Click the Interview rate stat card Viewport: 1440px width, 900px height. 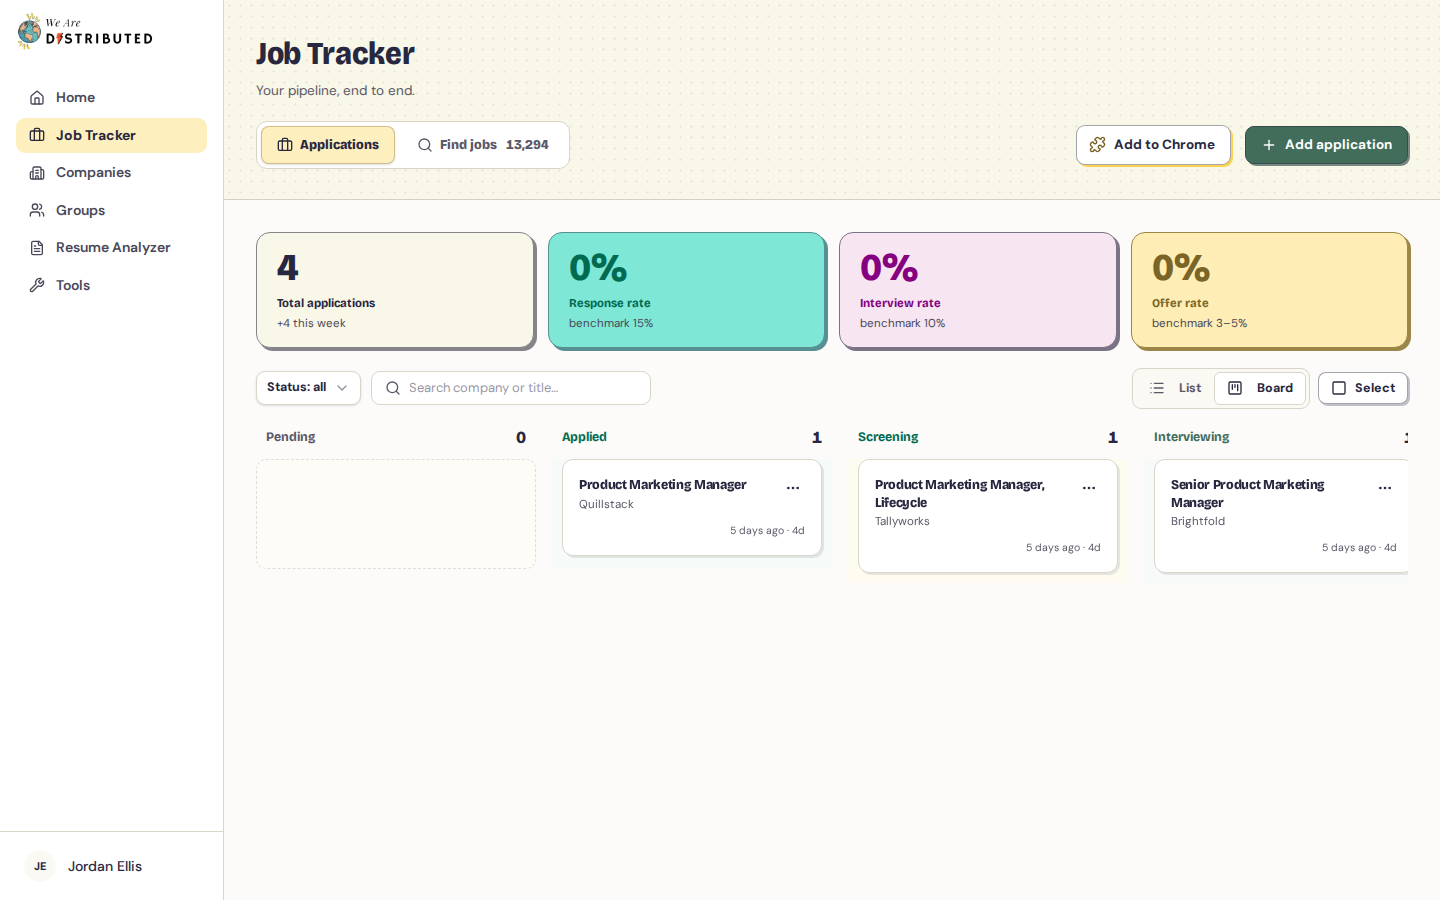(x=978, y=291)
